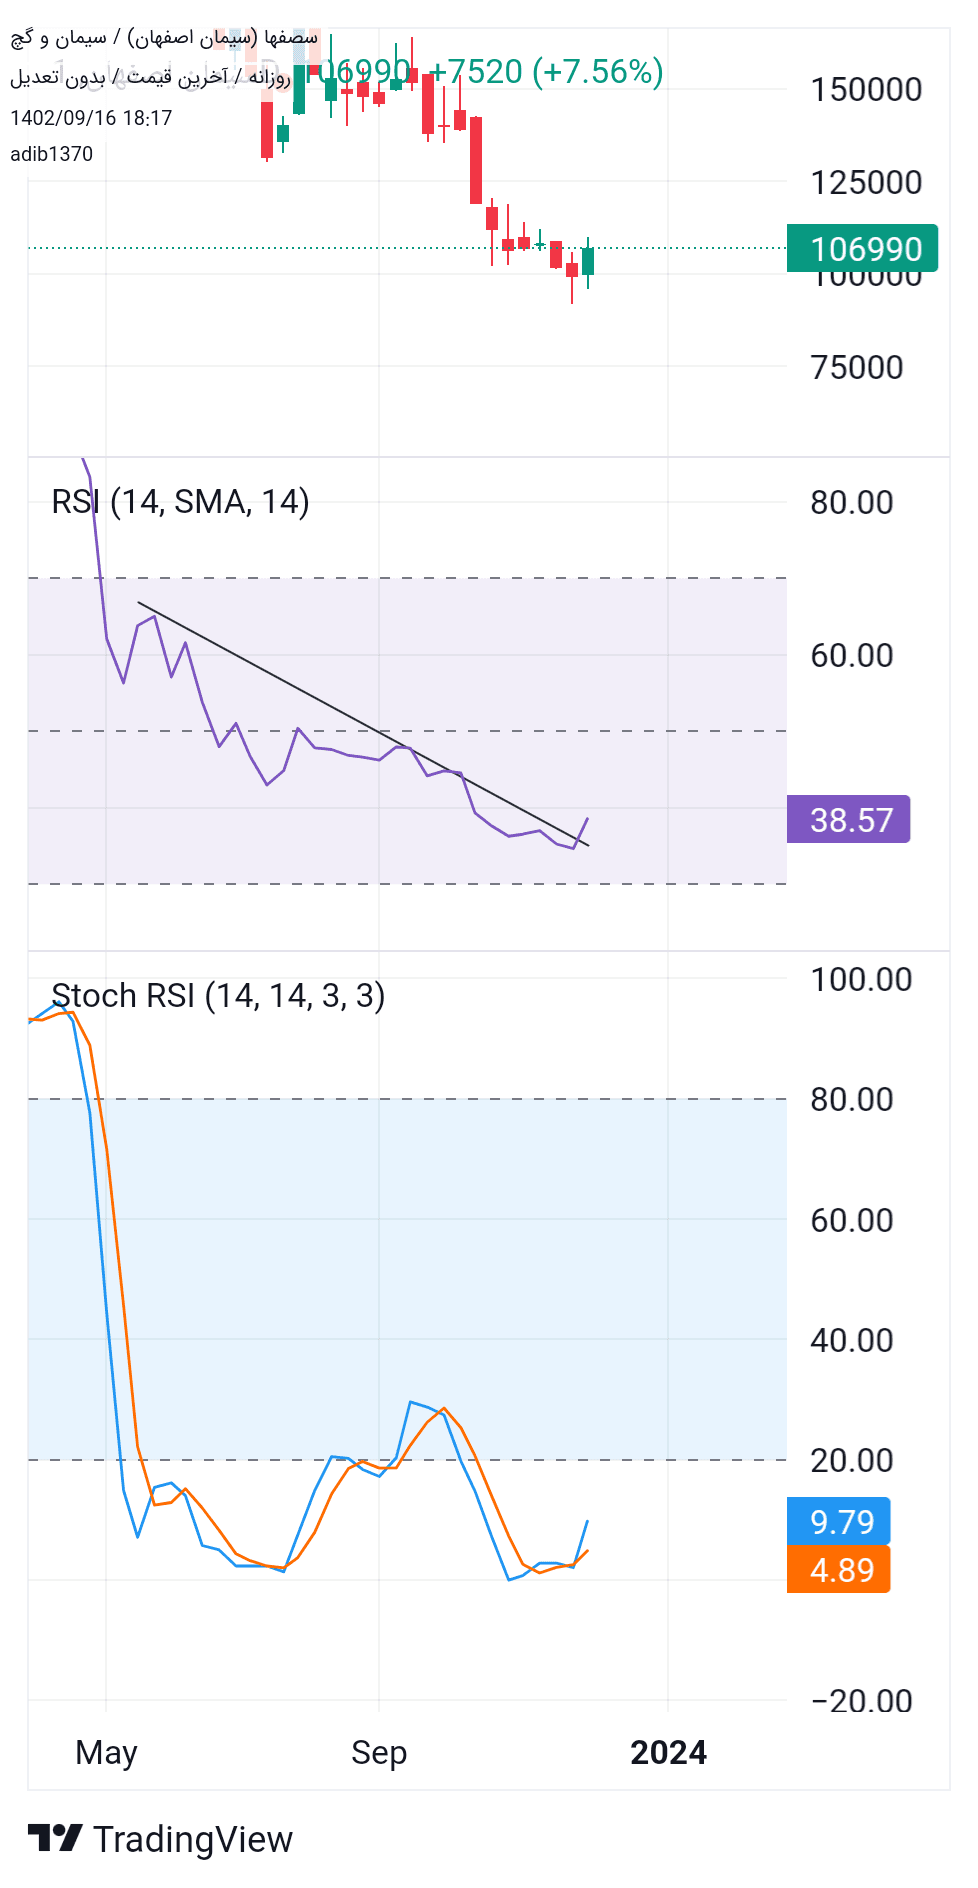Select the RSI (14, SMA, 14) indicator title

(180, 501)
